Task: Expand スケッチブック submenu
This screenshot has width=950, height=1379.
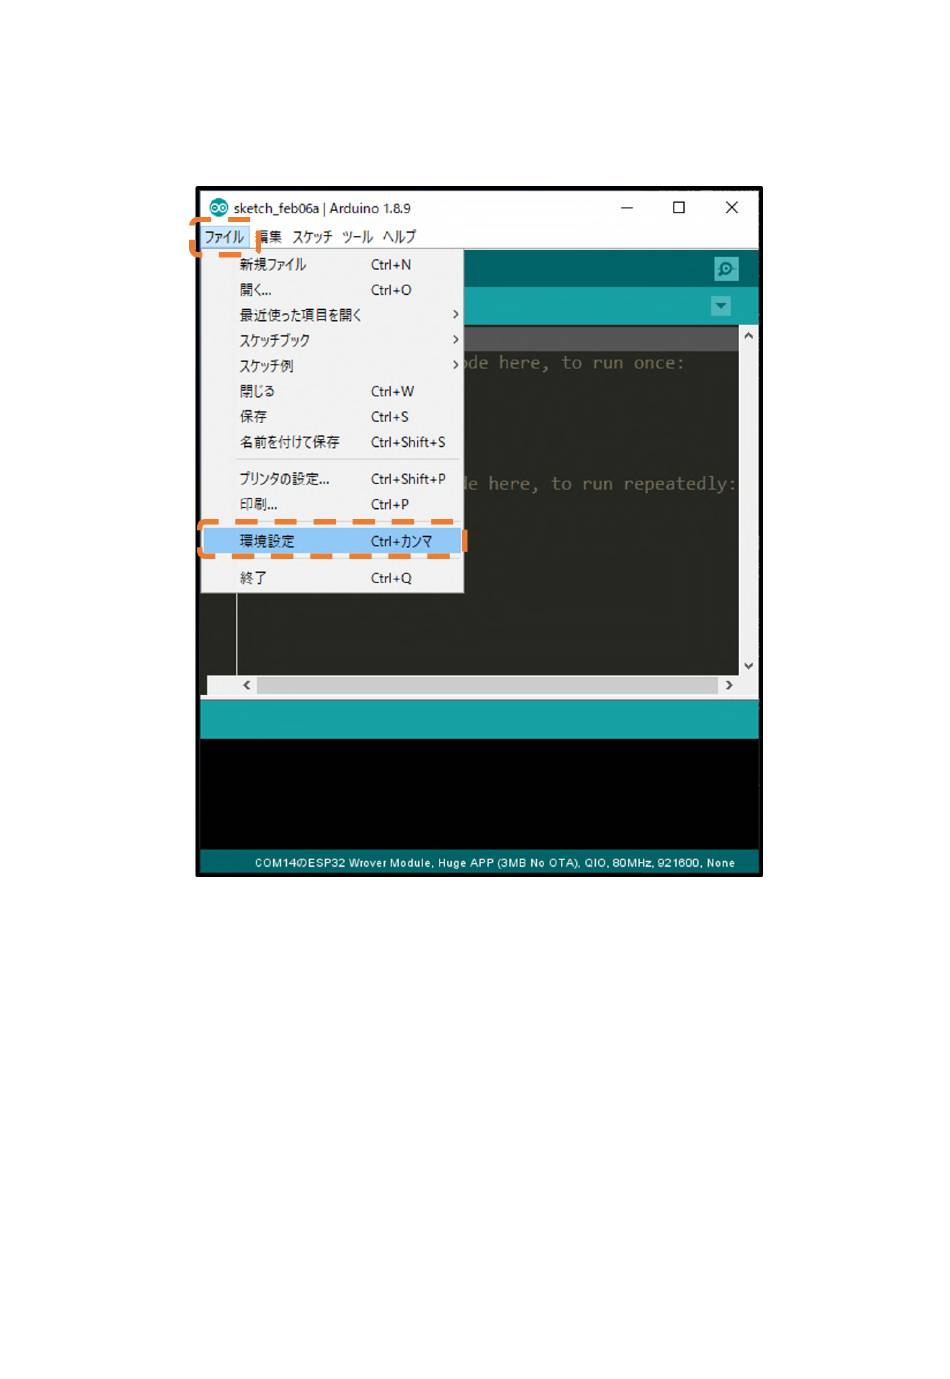Action: (332, 340)
